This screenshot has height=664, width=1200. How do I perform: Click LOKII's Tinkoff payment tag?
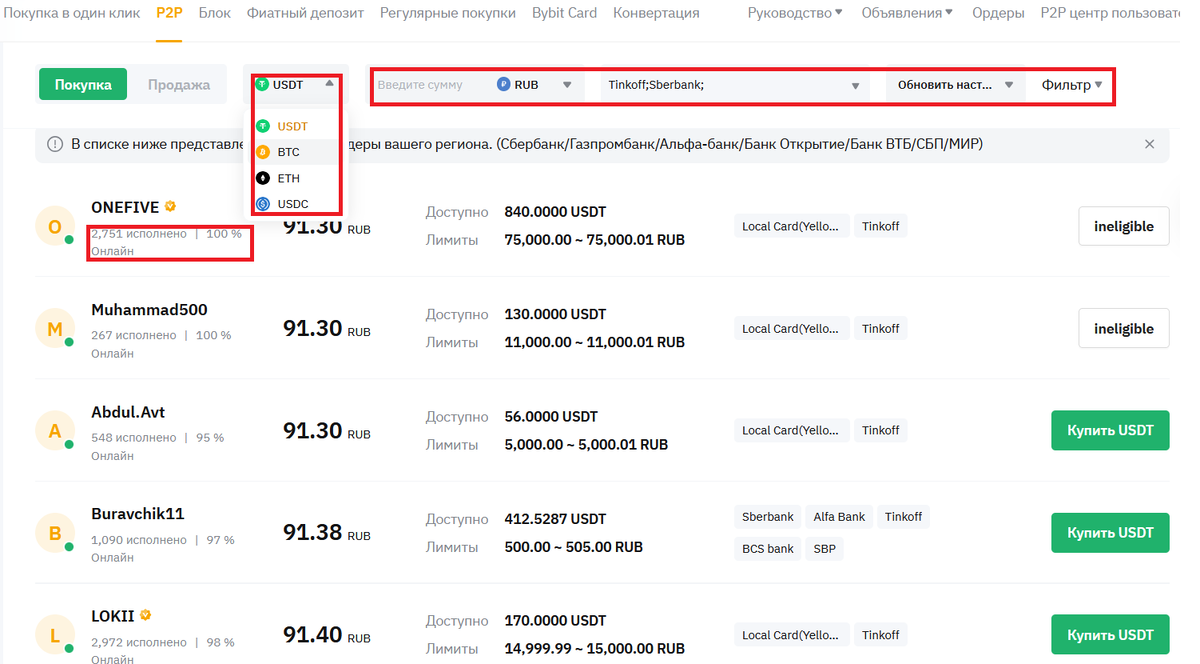pos(881,635)
